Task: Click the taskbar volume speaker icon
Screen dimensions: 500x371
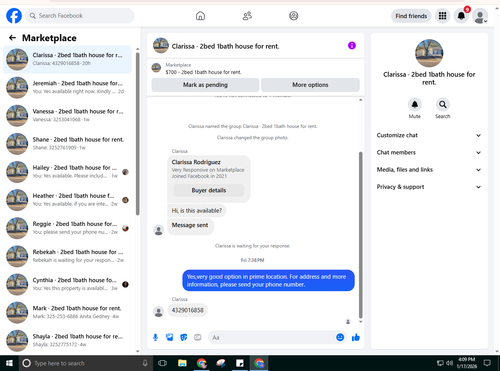Action: point(450,363)
